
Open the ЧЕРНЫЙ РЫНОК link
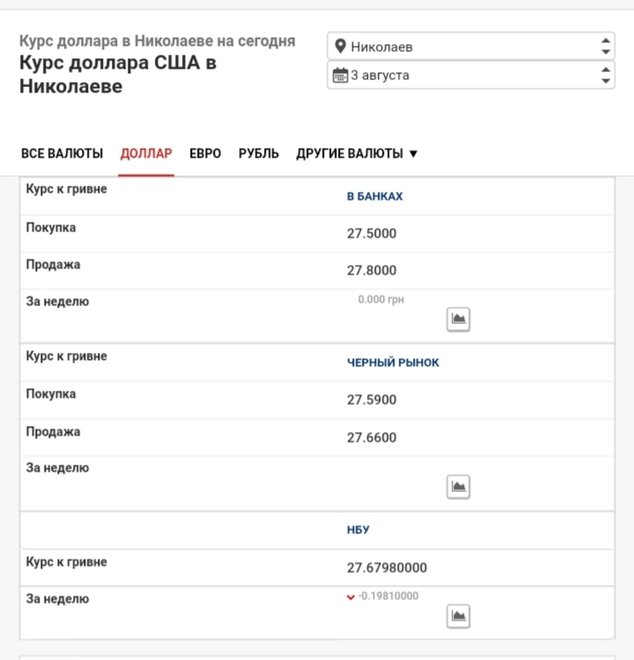coord(393,362)
